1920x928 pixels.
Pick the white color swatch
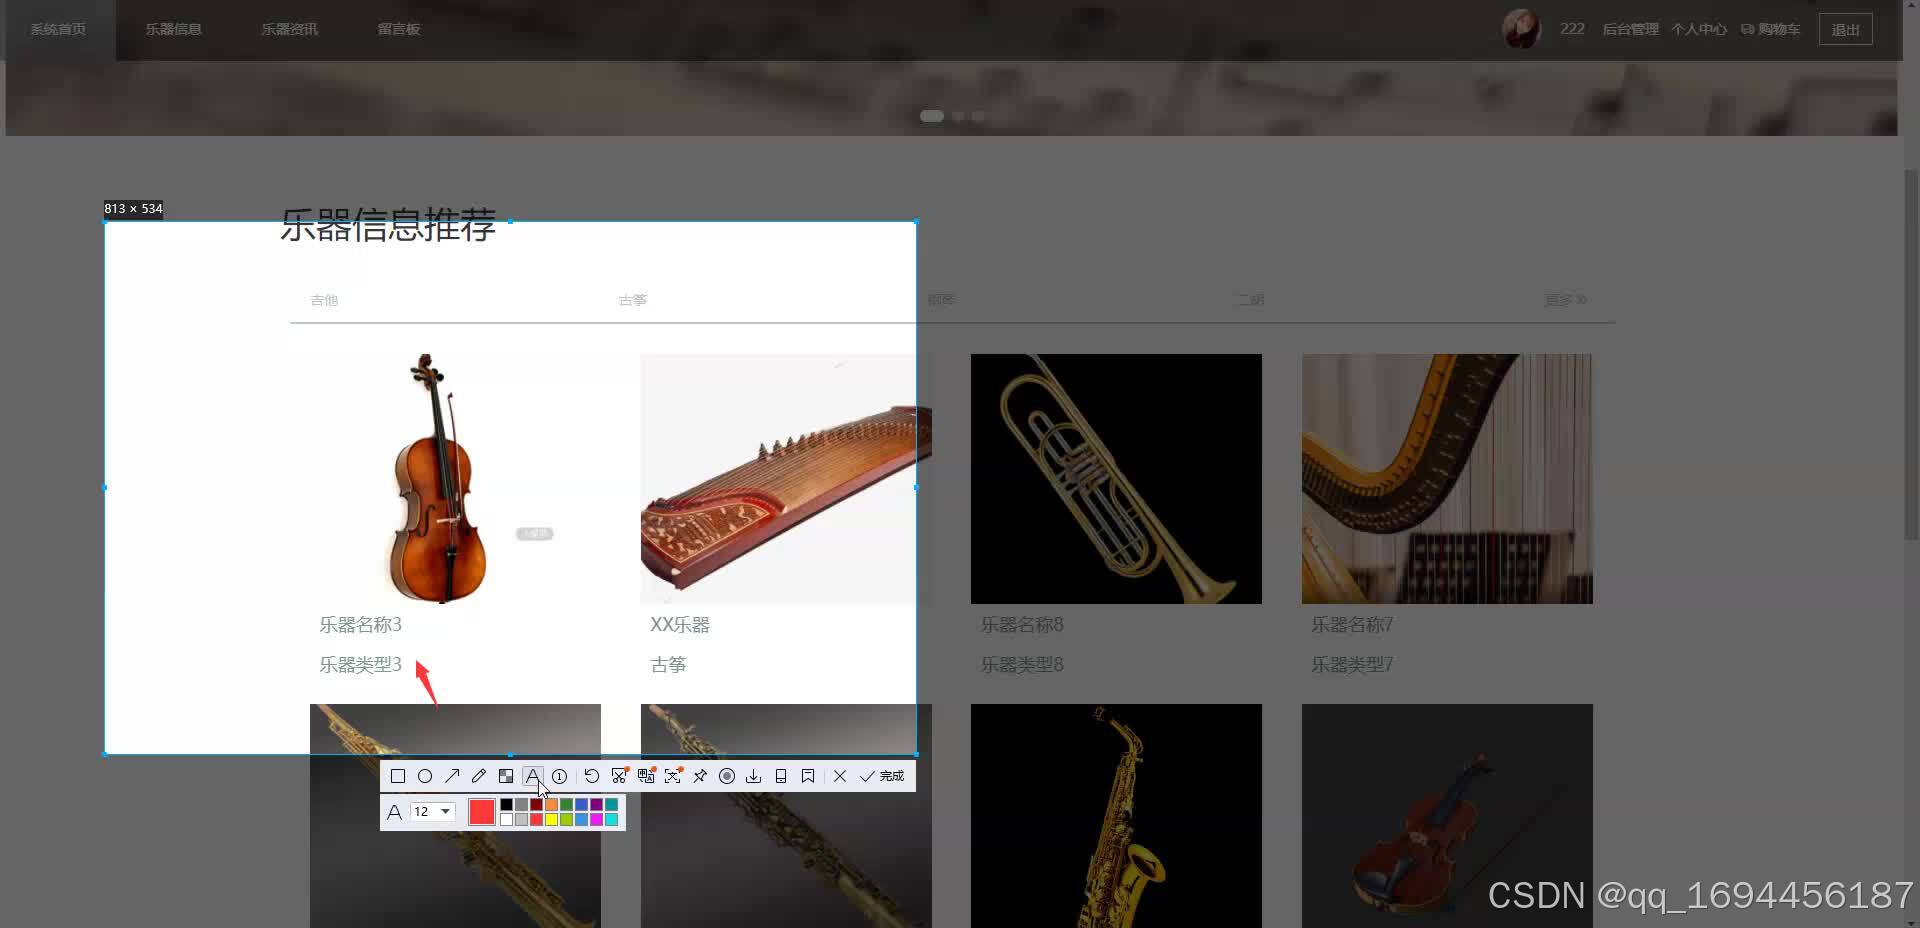(506, 819)
